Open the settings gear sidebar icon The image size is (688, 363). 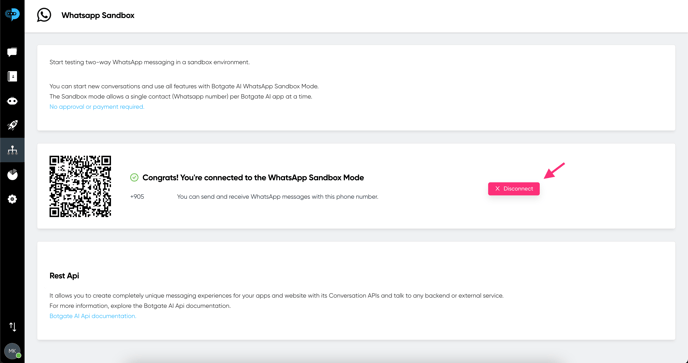tap(12, 199)
